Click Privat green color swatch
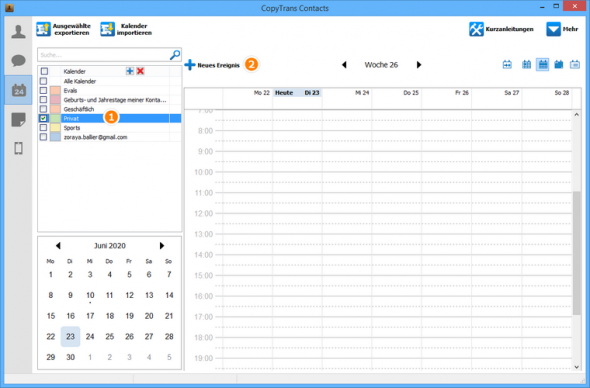 point(55,118)
